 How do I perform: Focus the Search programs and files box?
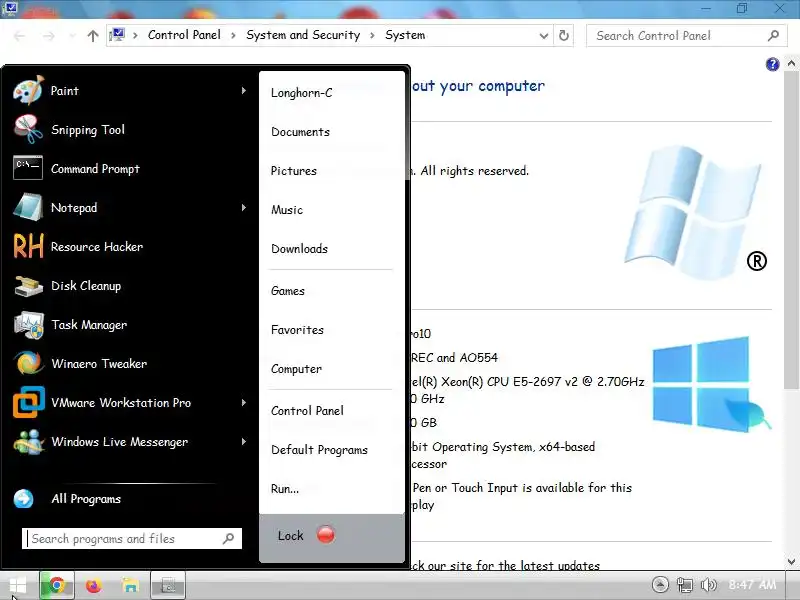tap(132, 538)
